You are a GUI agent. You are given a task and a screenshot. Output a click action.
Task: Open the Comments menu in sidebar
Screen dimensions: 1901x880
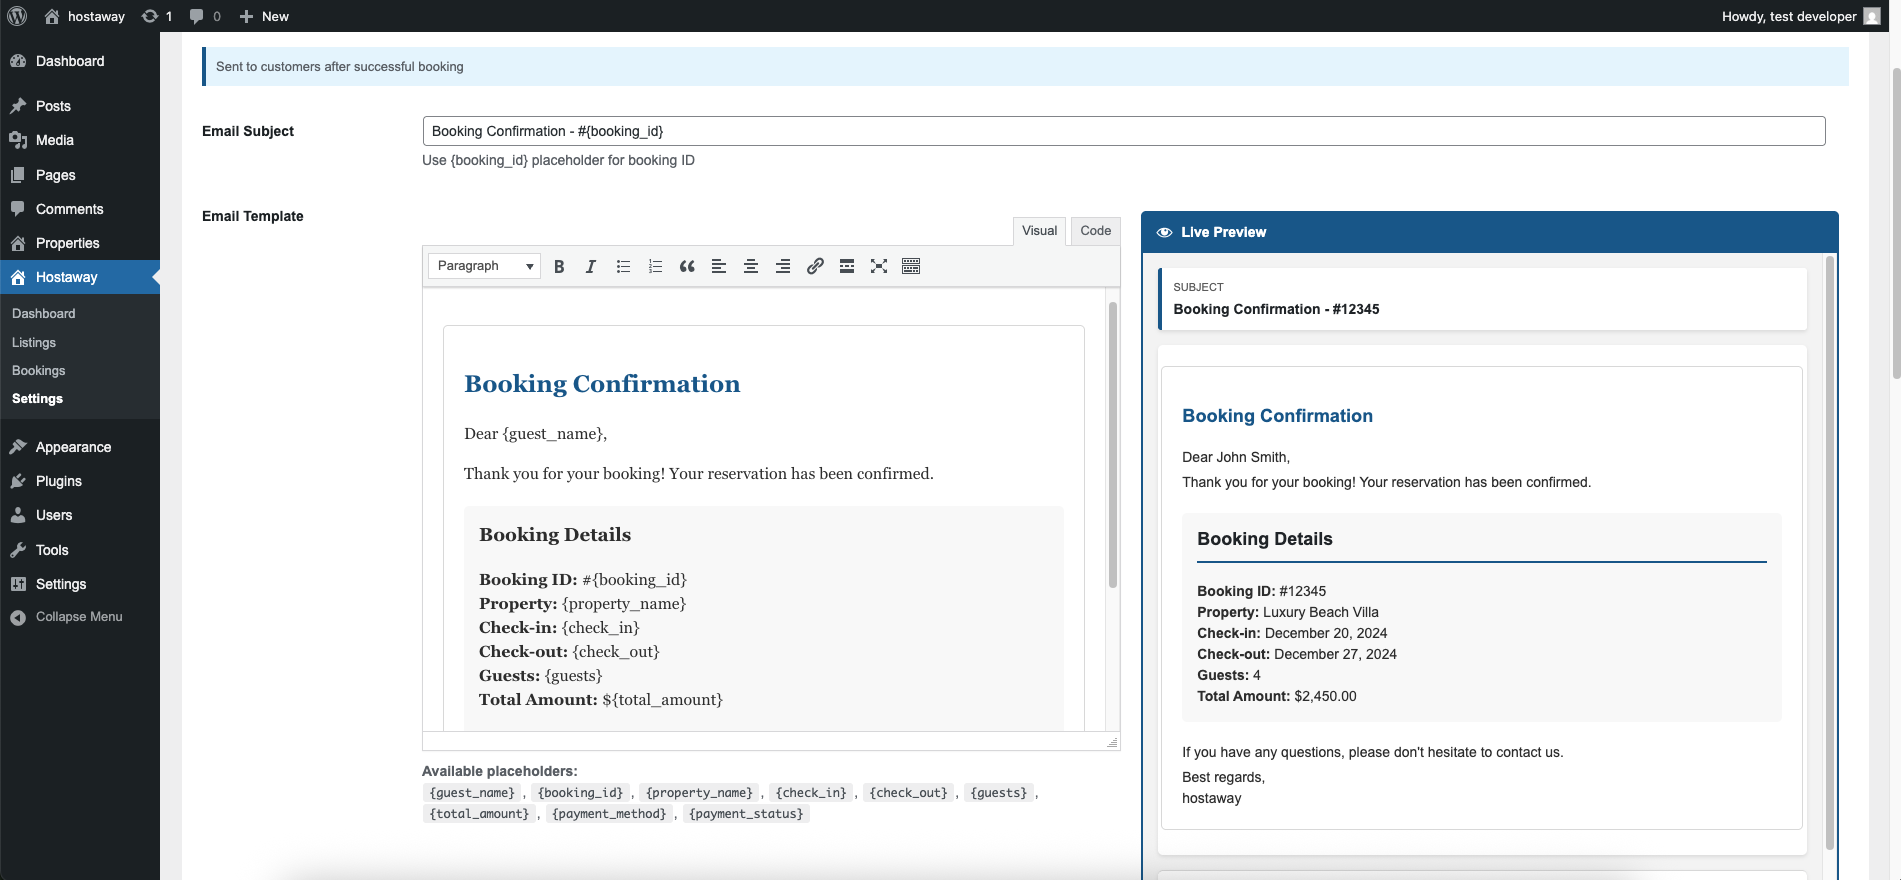pos(80,209)
